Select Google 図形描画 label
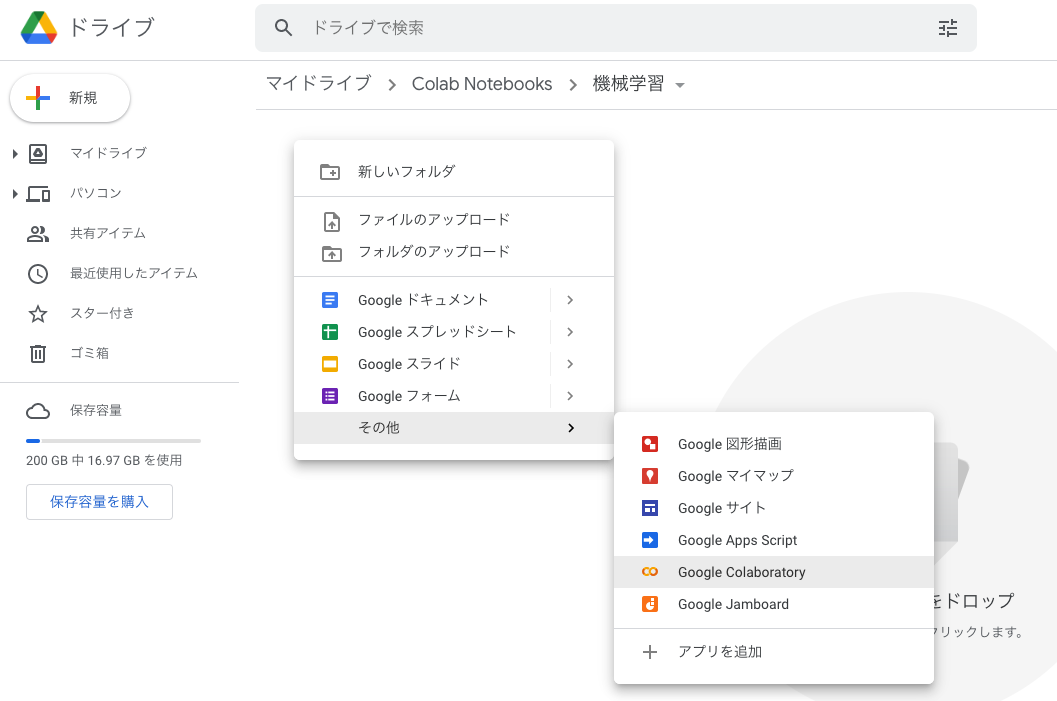This screenshot has width=1057, height=701. click(730, 444)
